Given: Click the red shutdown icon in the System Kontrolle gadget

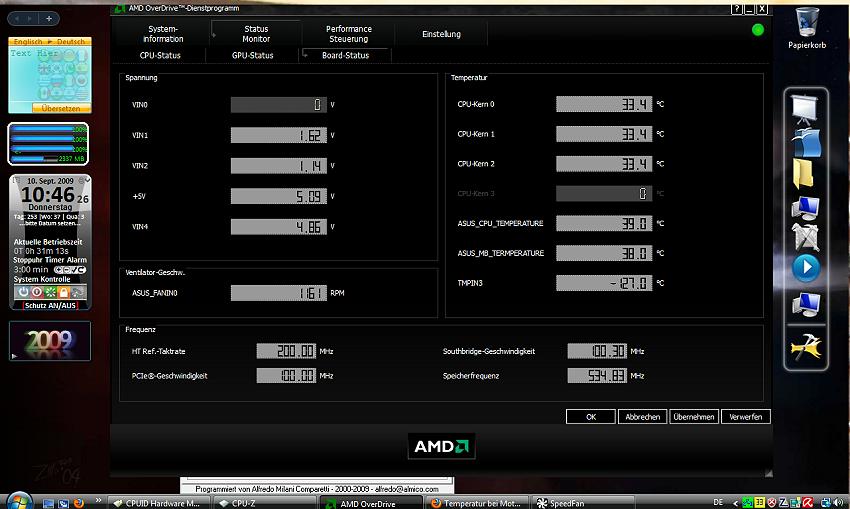Looking at the screenshot, I should coord(37,292).
